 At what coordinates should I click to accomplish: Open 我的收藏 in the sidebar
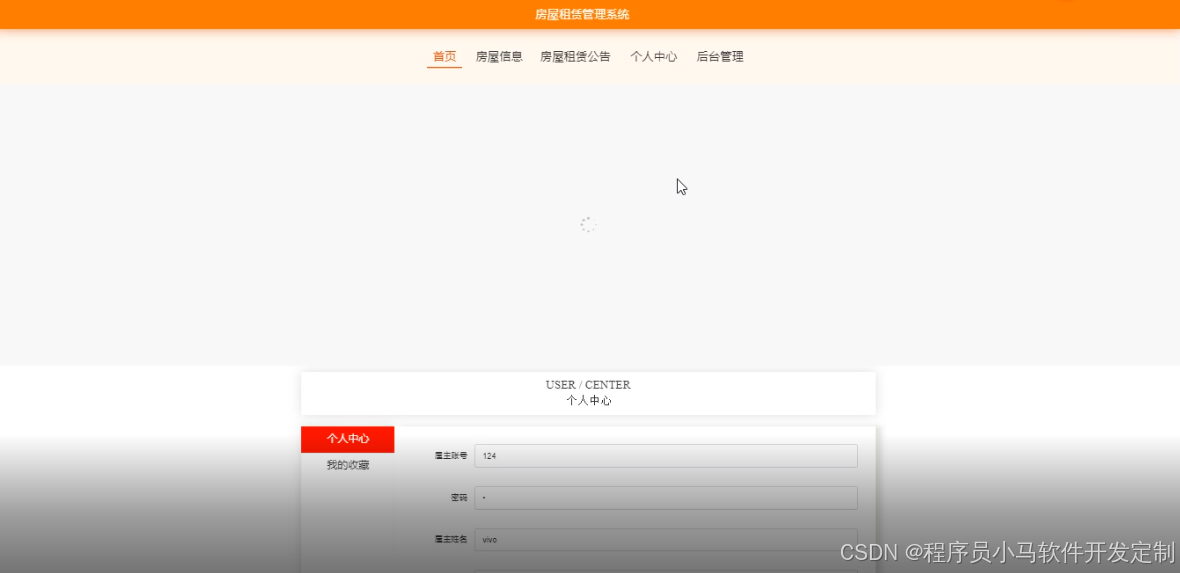coord(348,465)
